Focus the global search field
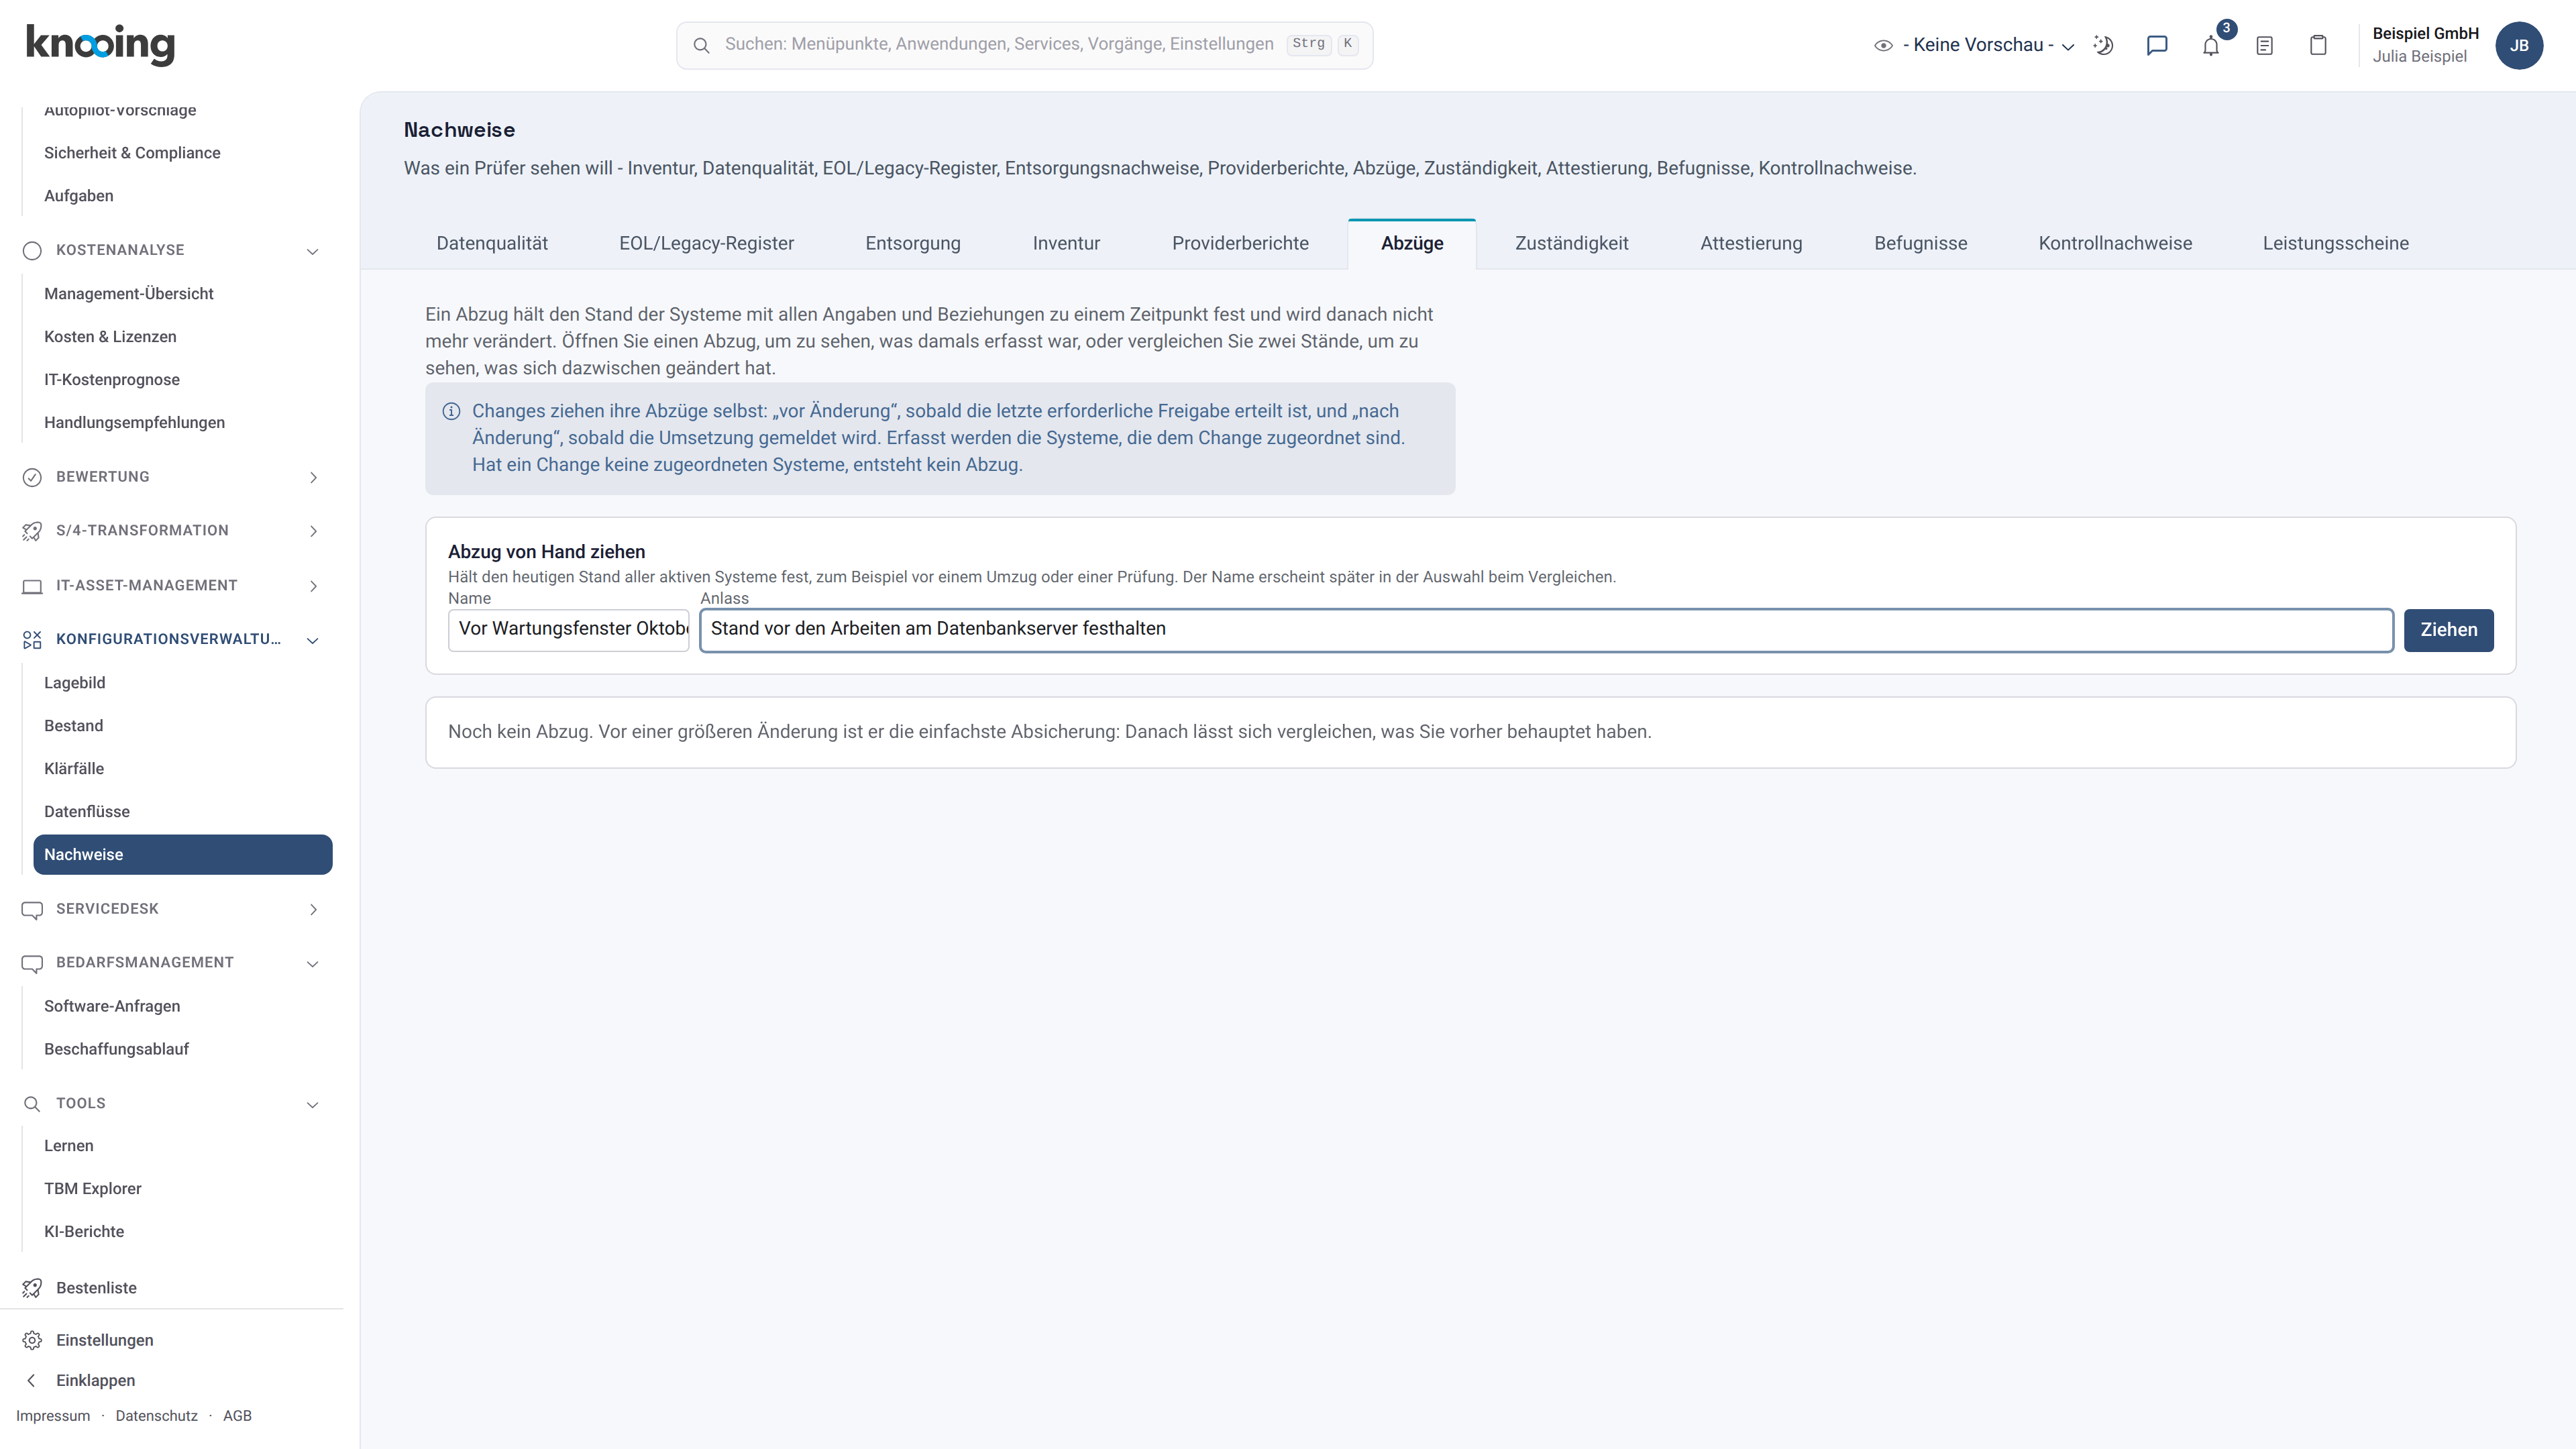The image size is (2576, 1449). [x=1024, y=45]
